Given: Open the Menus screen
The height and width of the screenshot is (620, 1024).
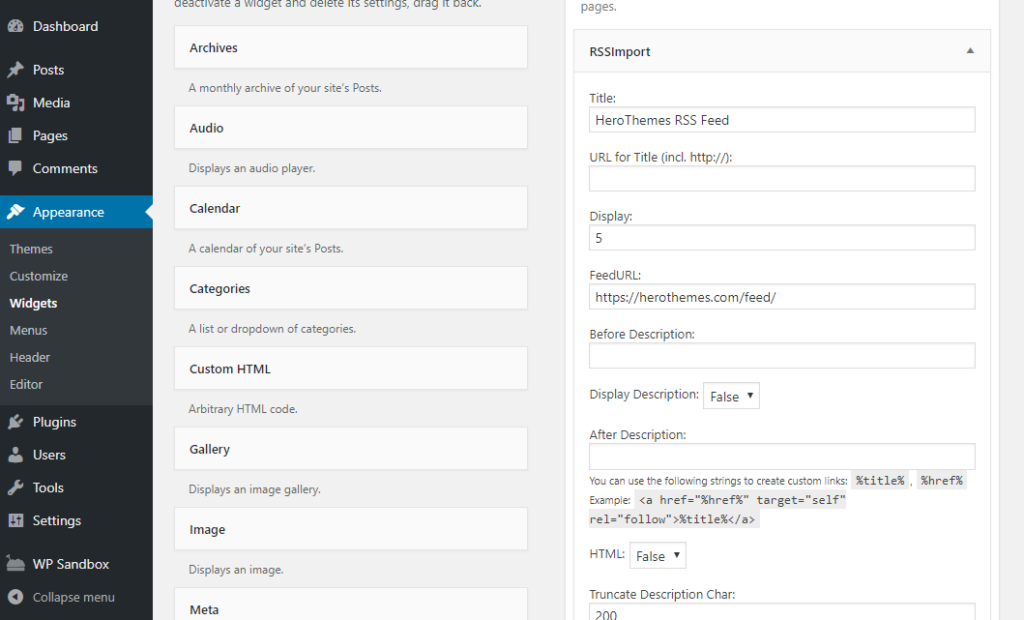Looking at the screenshot, I should tap(28, 329).
